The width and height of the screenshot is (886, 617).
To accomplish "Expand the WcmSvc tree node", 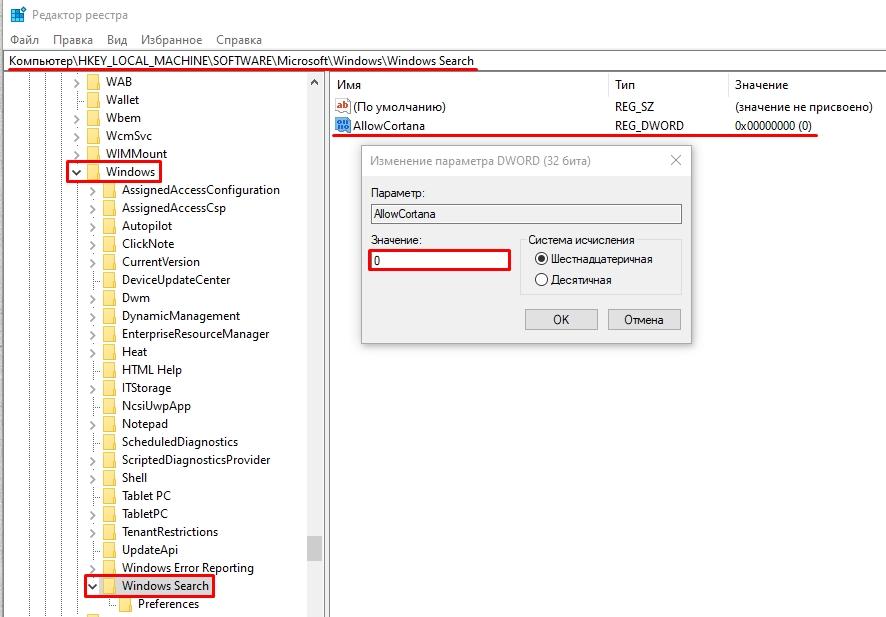I will [x=76, y=136].
